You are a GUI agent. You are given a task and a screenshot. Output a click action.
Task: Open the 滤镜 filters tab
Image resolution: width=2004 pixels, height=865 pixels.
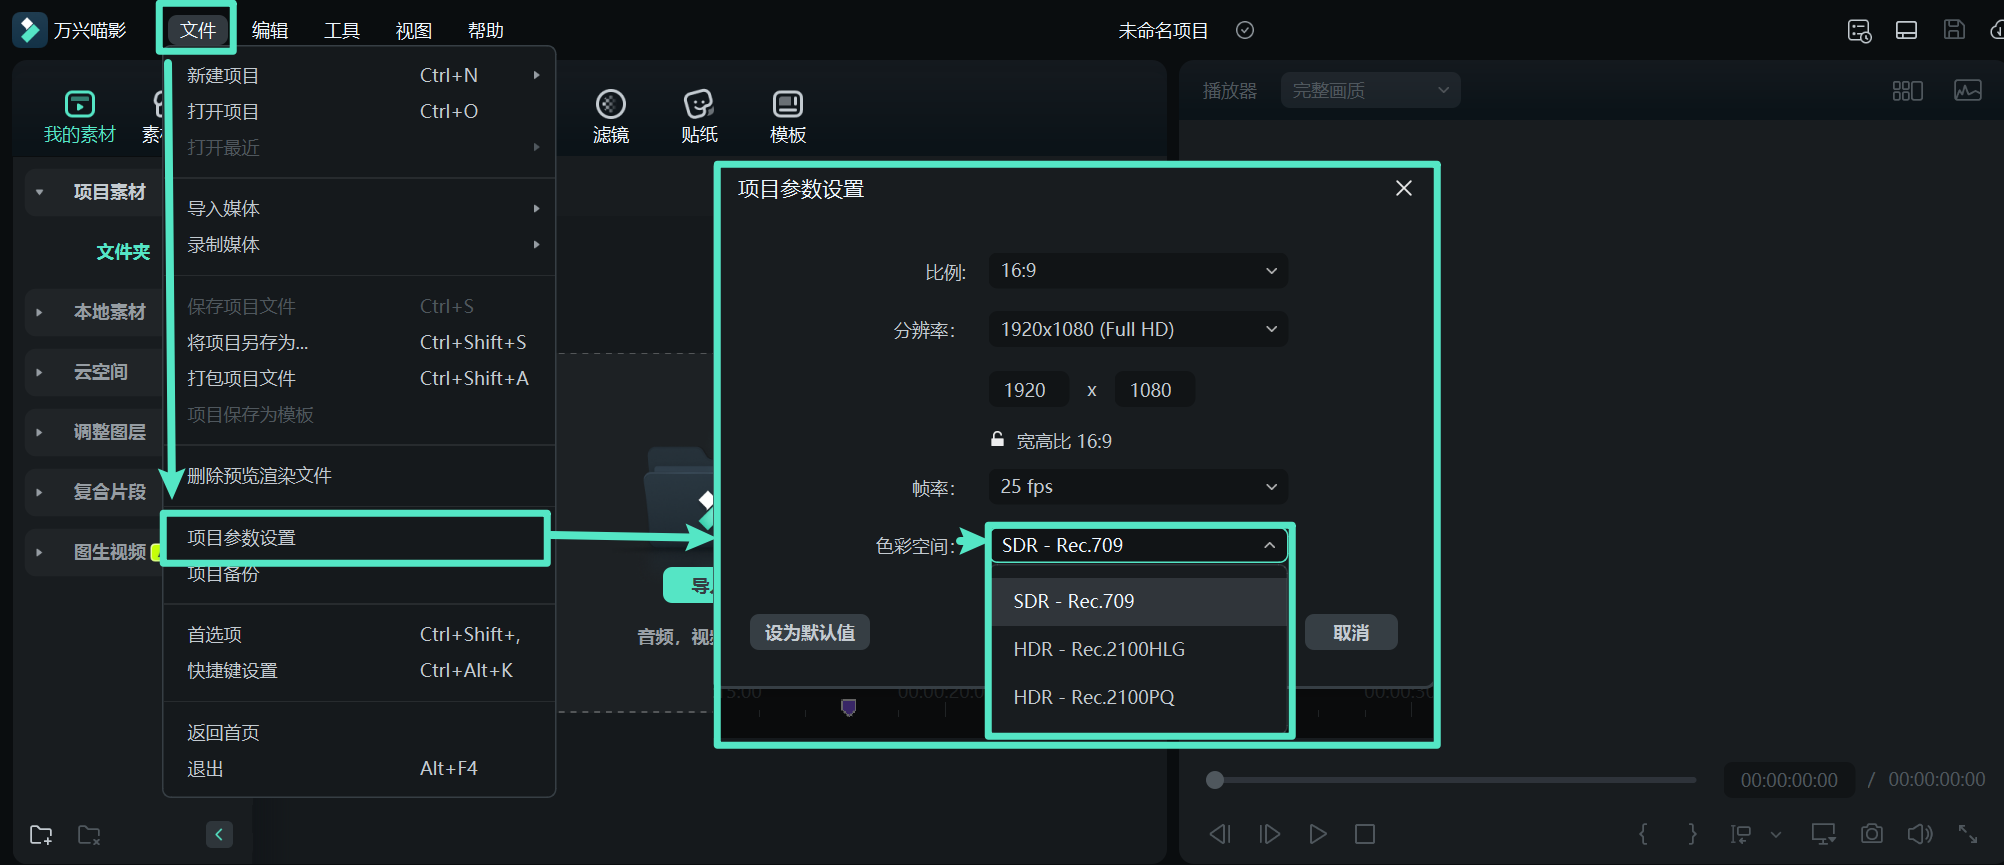point(611,117)
